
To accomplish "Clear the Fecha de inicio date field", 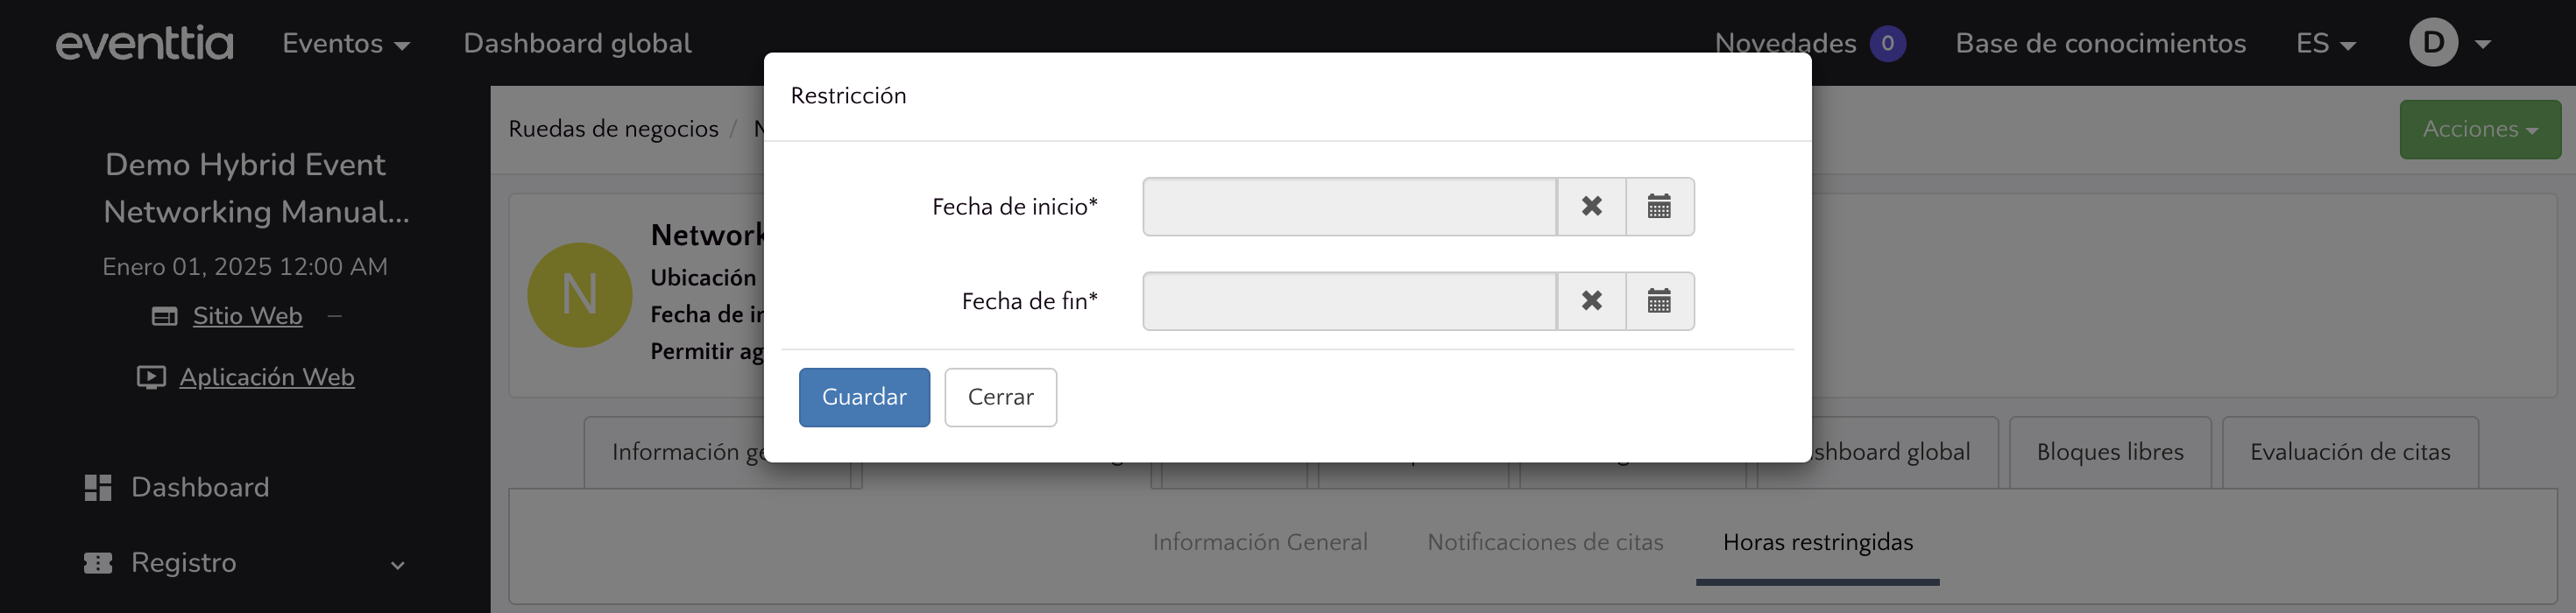I will click(1591, 207).
